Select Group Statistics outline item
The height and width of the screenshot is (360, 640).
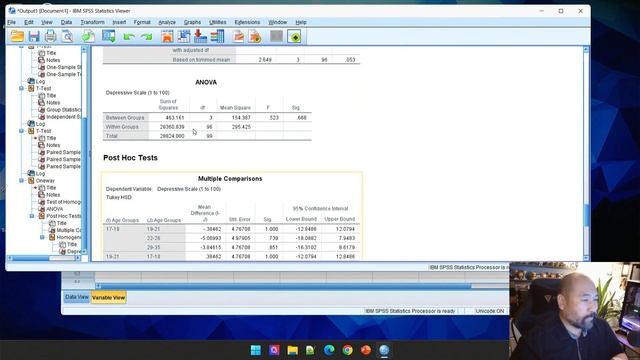pyautogui.click(x=63, y=110)
